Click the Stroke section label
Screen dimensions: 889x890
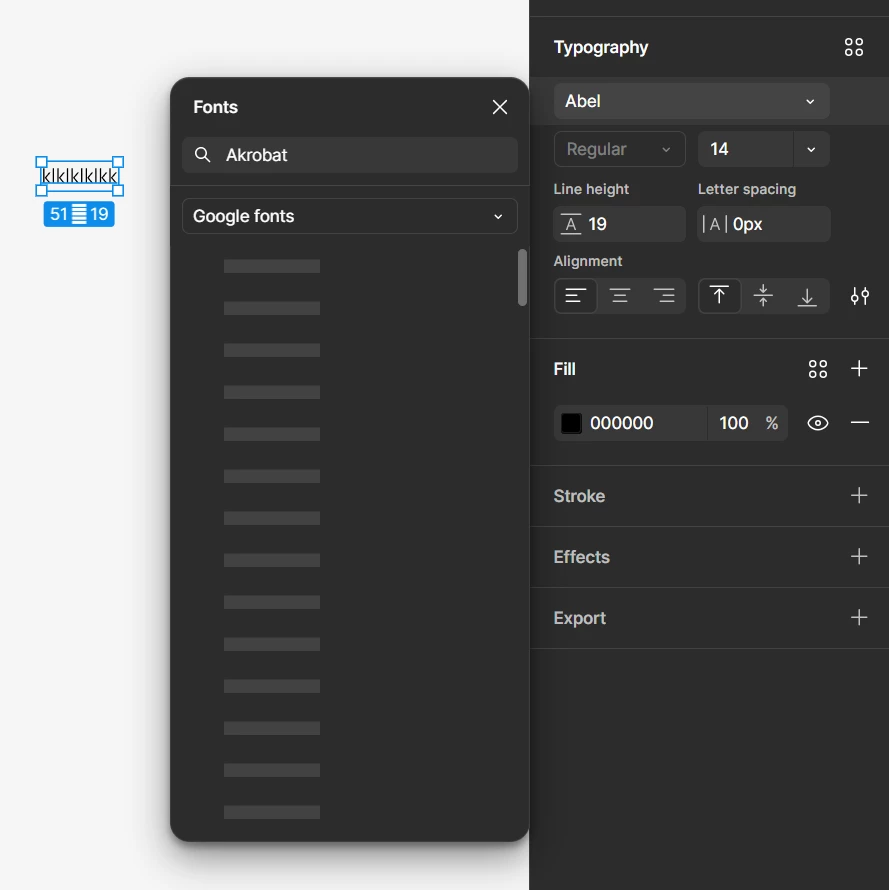coord(579,496)
